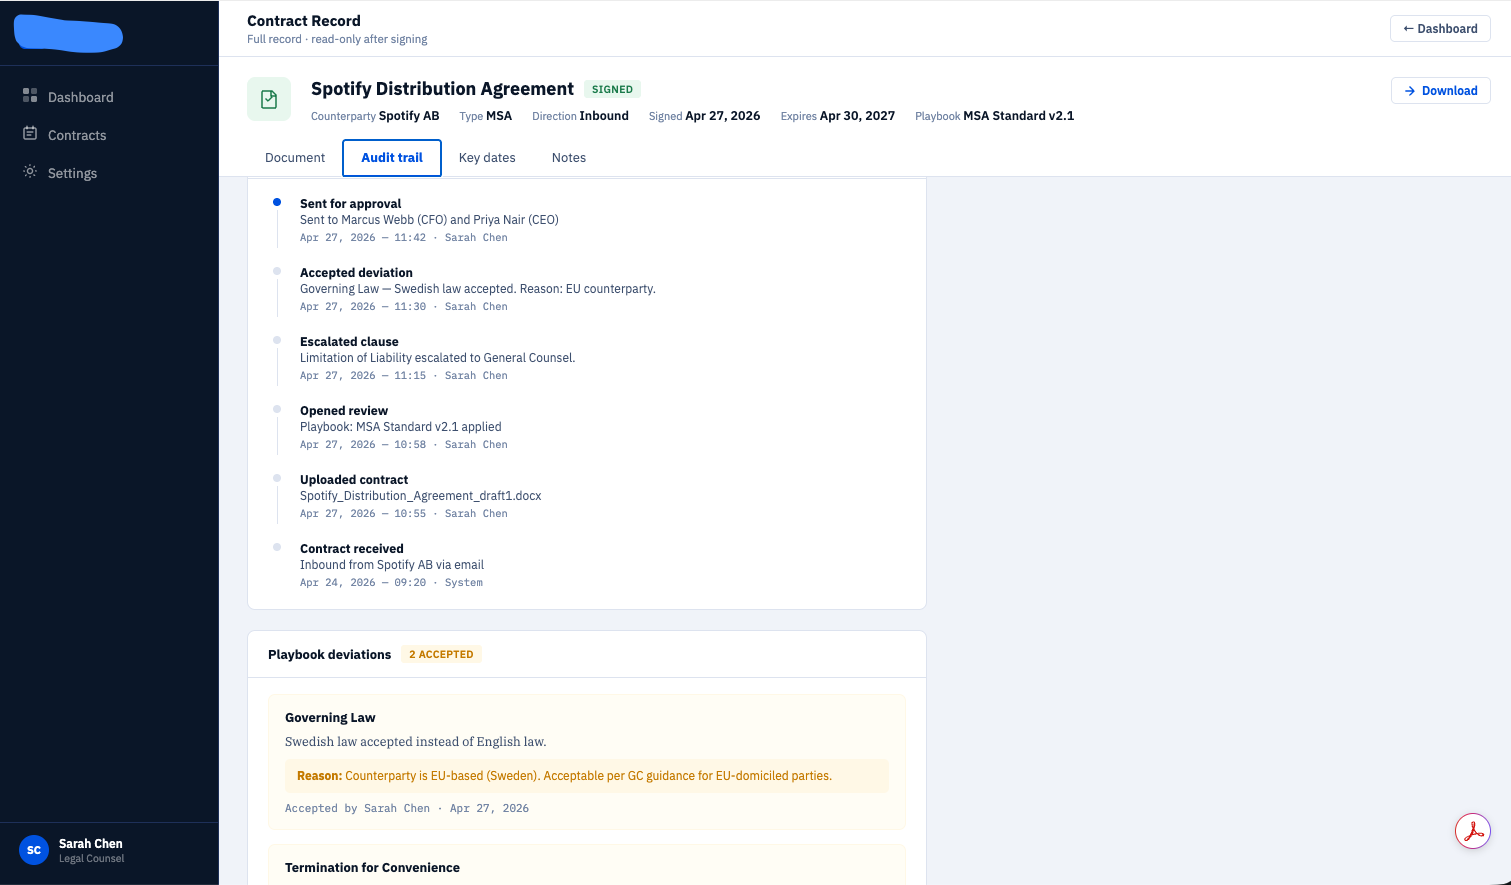Click the Settings gear icon in sidebar

pyautogui.click(x=30, y=172)
